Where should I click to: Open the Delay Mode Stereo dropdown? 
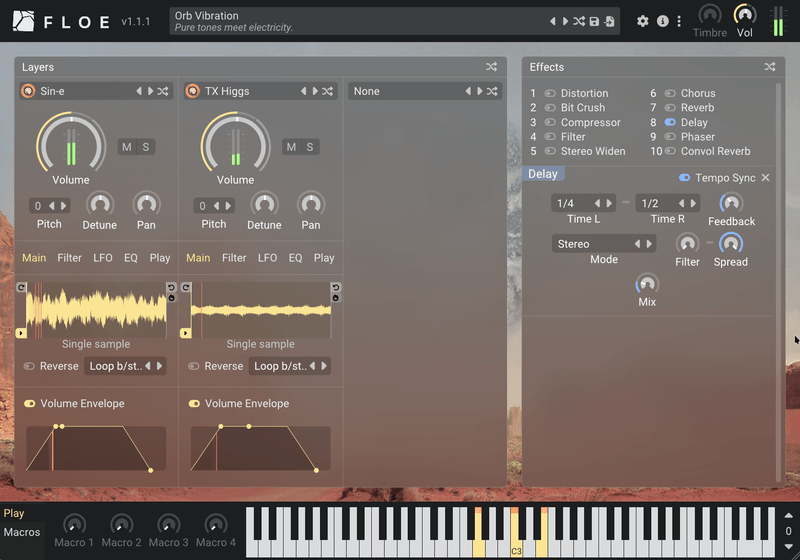[603, 244]
